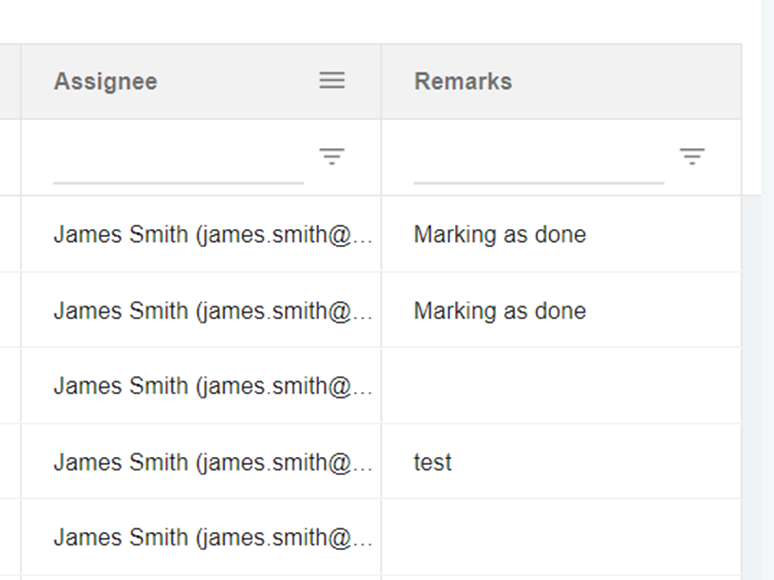Click the empty filter cell left of Assignee
774x580 pixels.
[10, 157]
